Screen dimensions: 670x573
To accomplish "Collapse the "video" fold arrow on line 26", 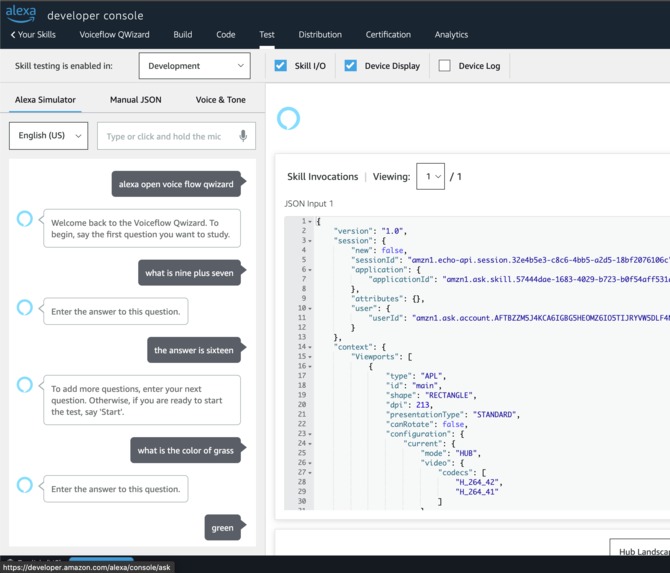I will pyautogui.click(x=310, y=463).
